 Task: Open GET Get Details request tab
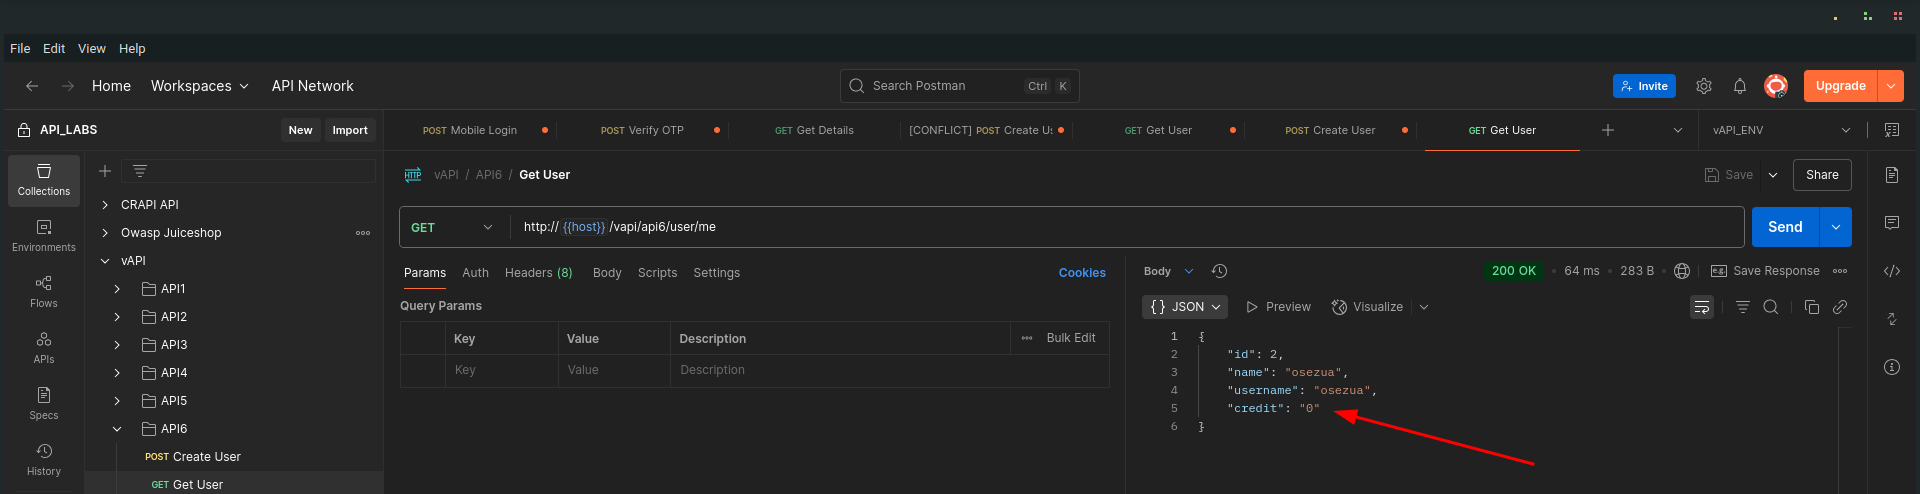[814, 130]
